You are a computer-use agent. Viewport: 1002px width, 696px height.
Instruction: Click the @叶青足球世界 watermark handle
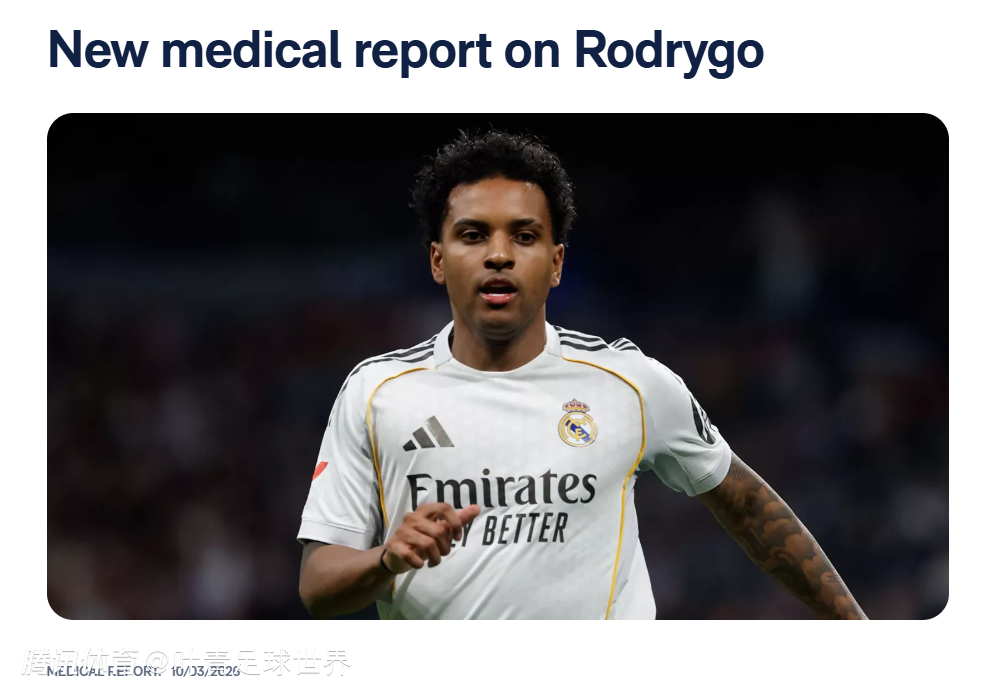click(248, 661)
